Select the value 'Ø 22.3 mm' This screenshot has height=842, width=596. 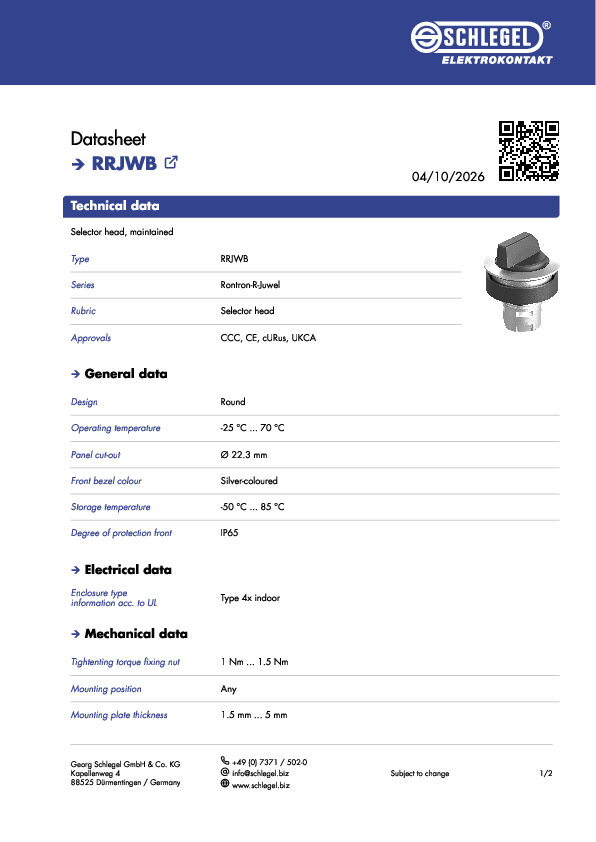[244, 455]
